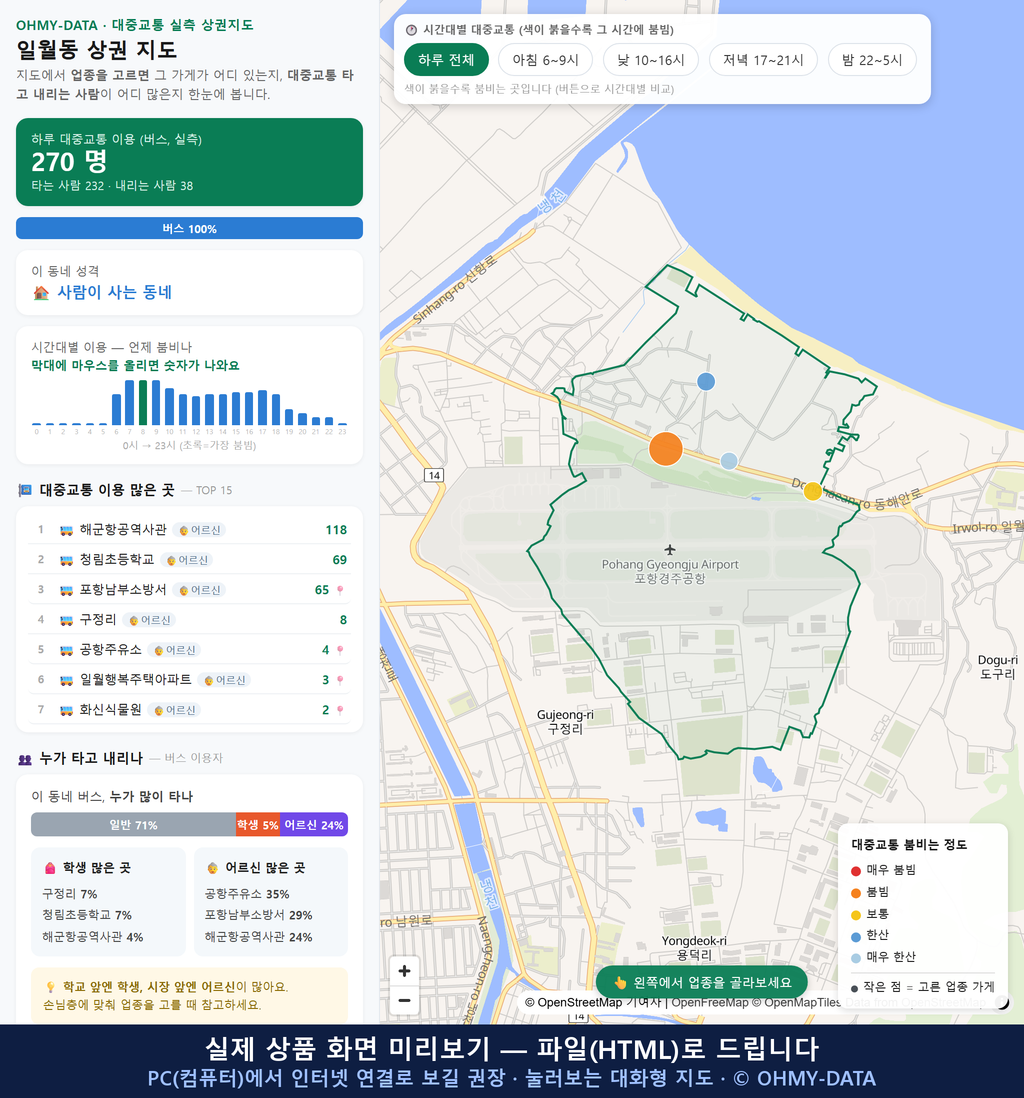This screenshot has width=1024, height=1098.
Task: Click the 어르신 badge next to 해군항공역사관
Action: point(200,530)
